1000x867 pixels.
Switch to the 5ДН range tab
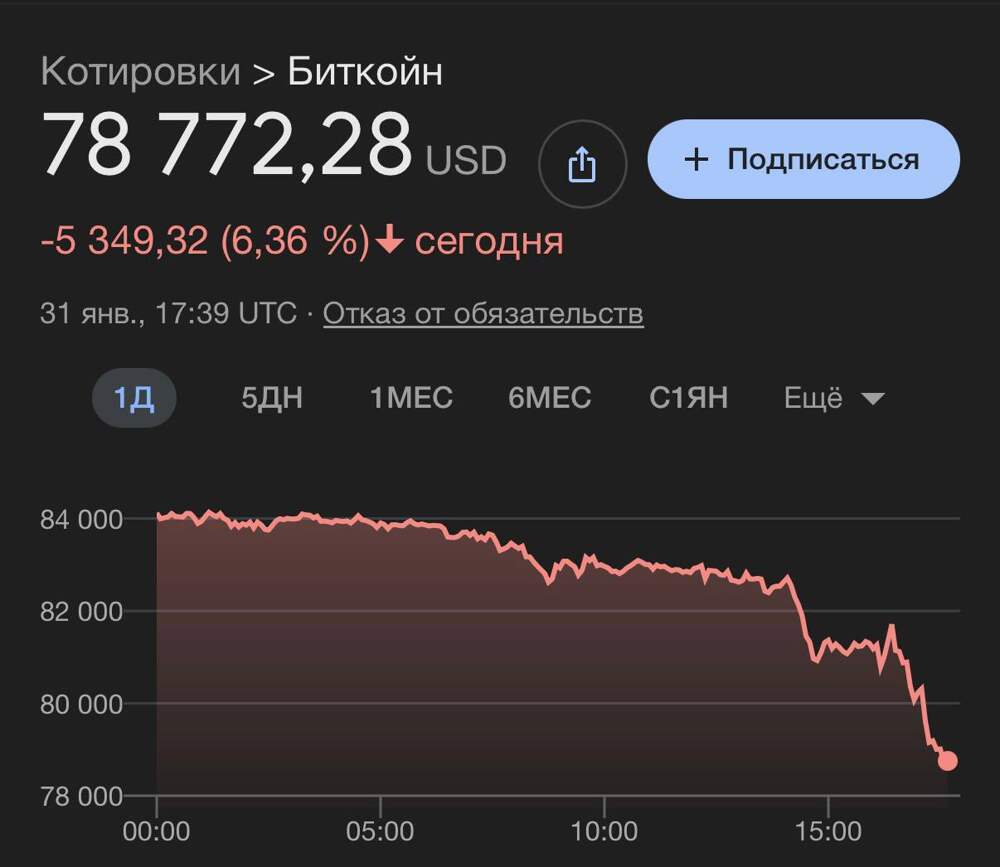[x=272, y=398]
